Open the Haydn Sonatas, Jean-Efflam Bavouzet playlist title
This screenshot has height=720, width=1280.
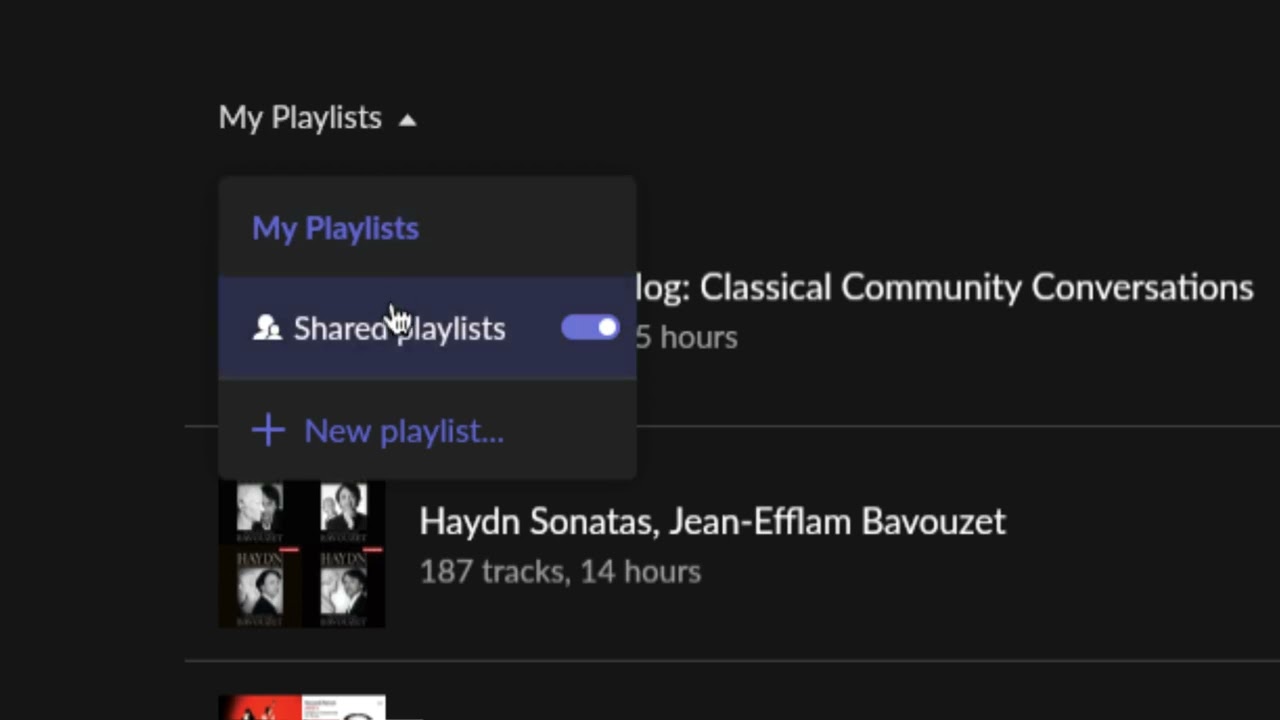tap(712, 521)
